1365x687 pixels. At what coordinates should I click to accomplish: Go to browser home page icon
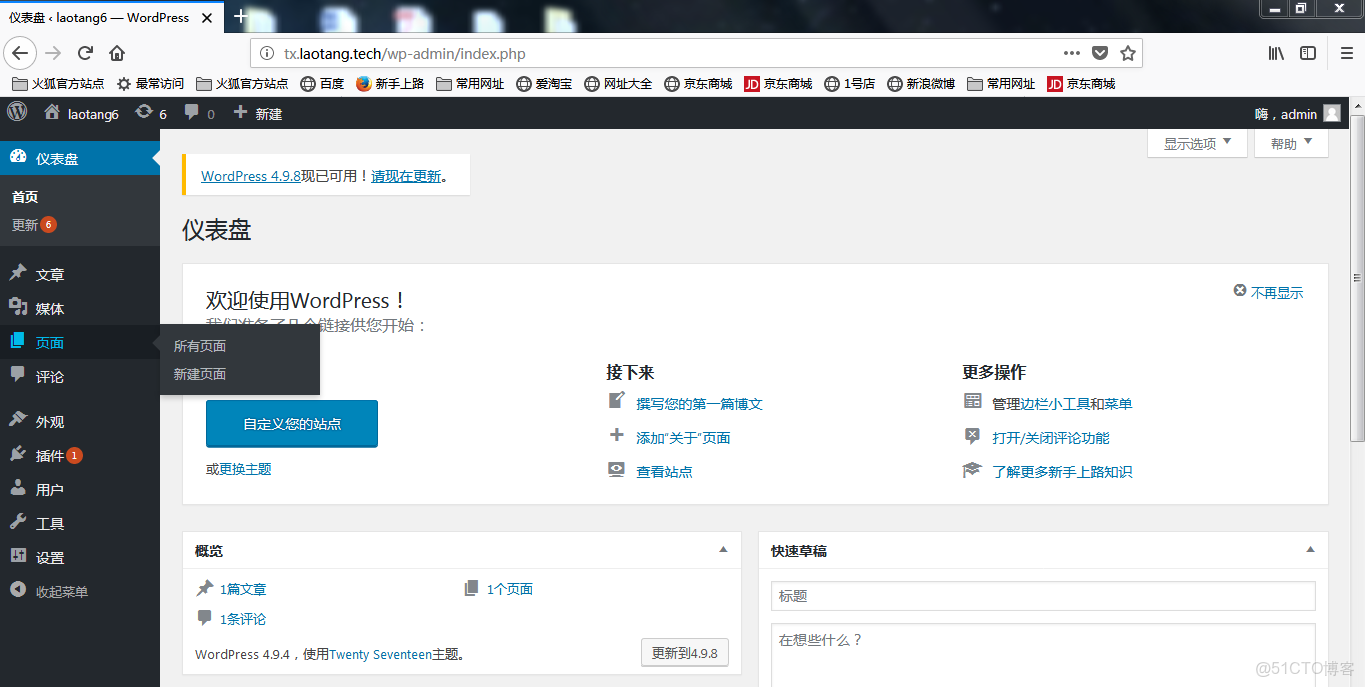point(117,53)
